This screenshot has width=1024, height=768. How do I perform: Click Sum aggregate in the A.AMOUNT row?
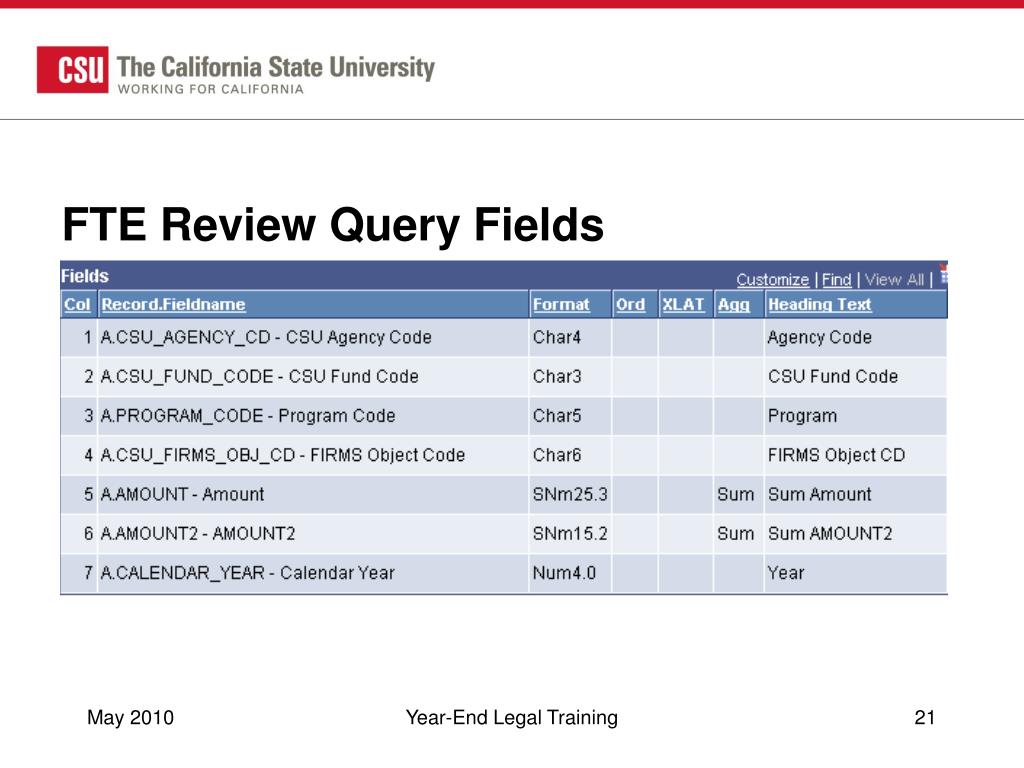tap(735, 494)
